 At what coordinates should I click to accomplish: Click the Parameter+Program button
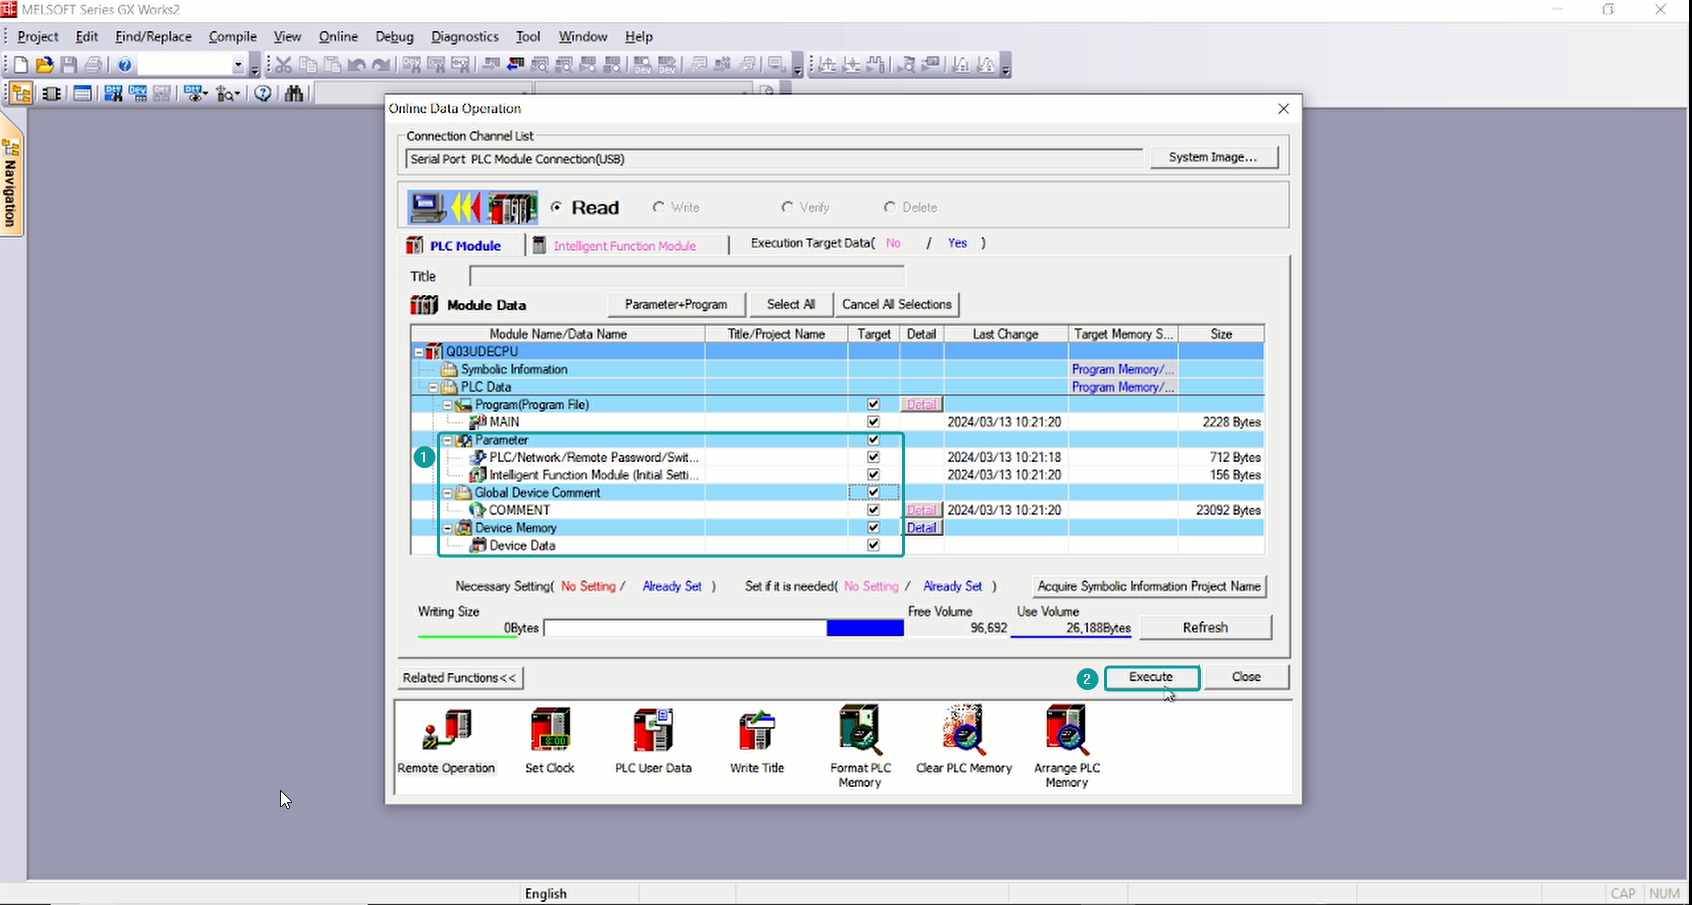click(676, 304)
